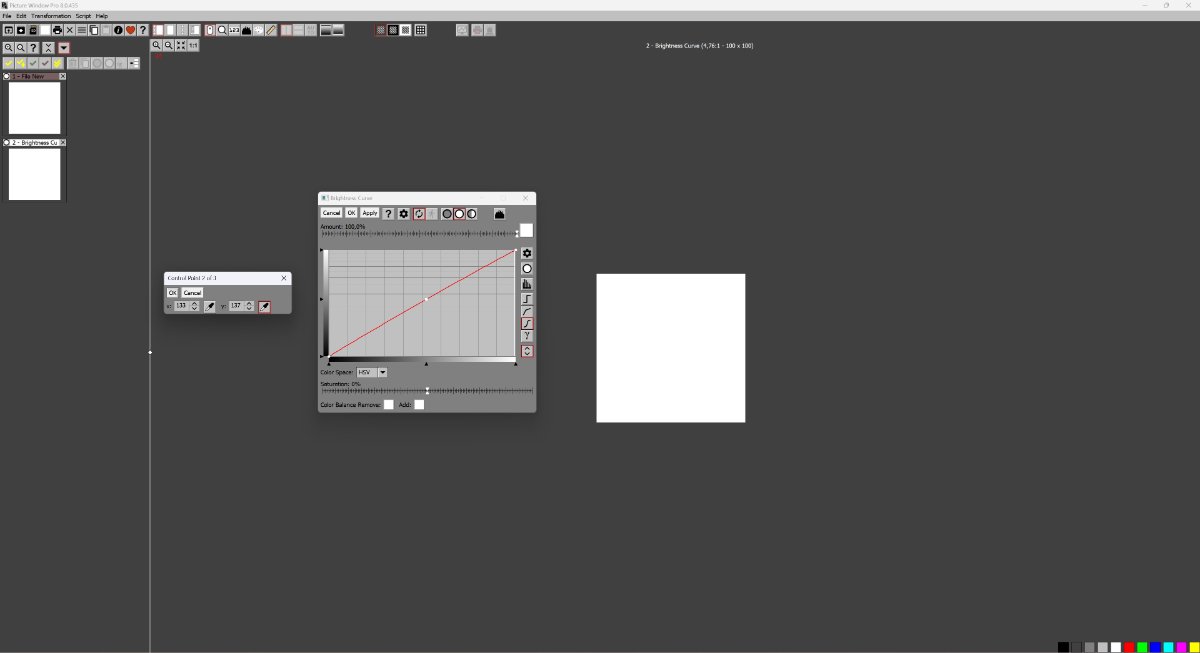Toggle the auto-preview refresh button
Viewport: 1200px width, 653px height.
point(419,214)
